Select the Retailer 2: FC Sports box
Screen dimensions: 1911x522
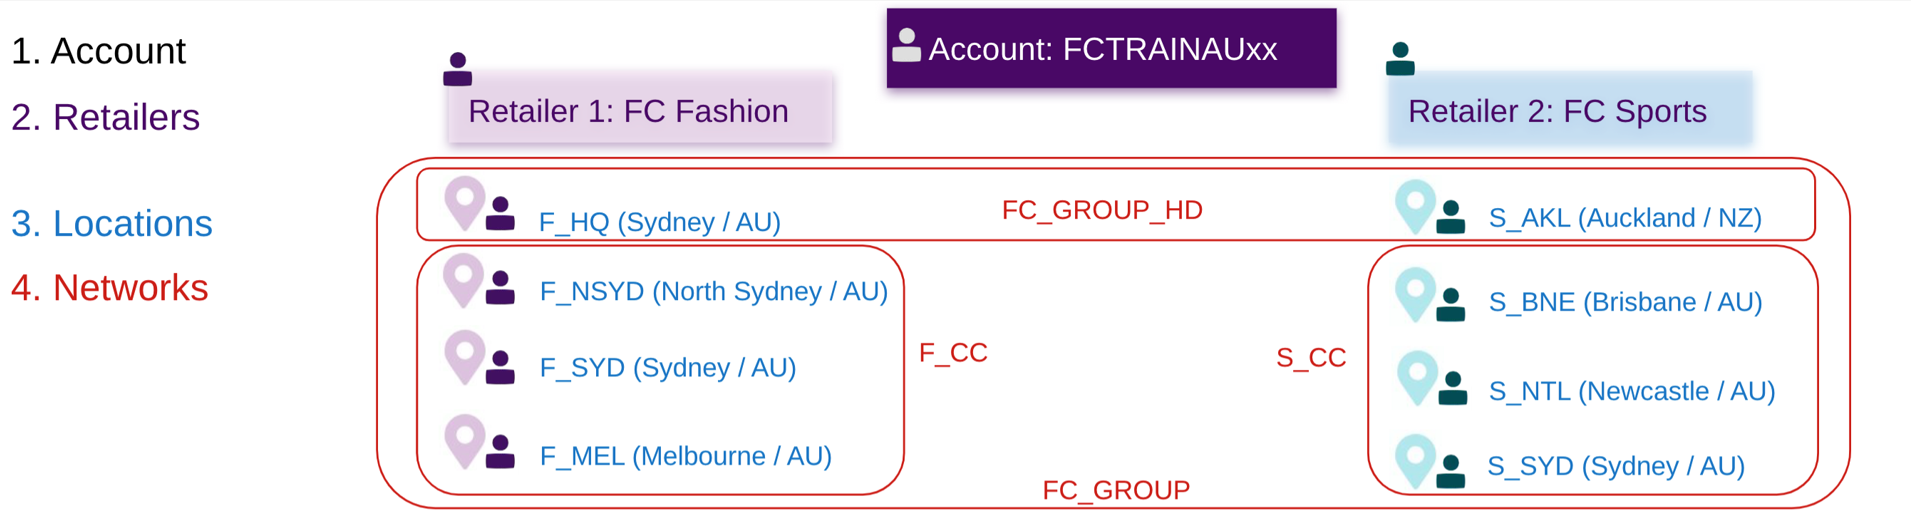(1568, 110)
